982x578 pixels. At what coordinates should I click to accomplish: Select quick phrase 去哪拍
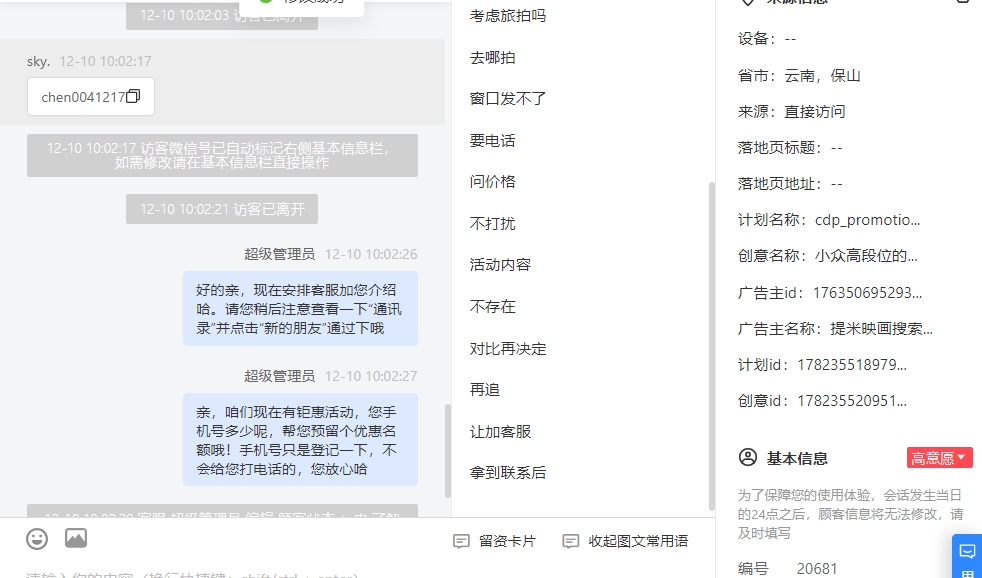tap(492, 58)
